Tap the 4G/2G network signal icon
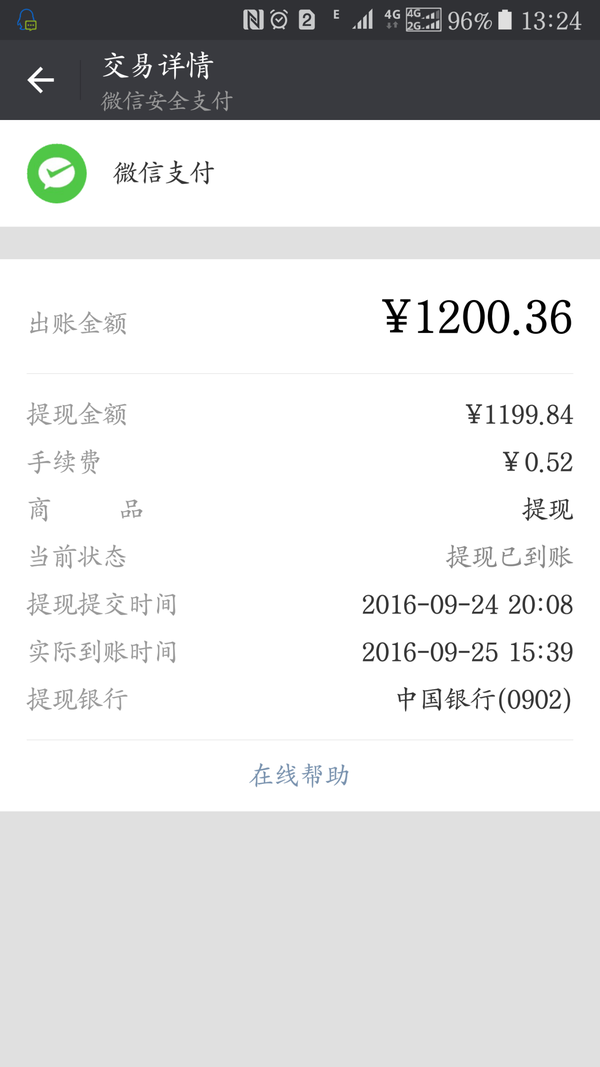 [424, 19]
